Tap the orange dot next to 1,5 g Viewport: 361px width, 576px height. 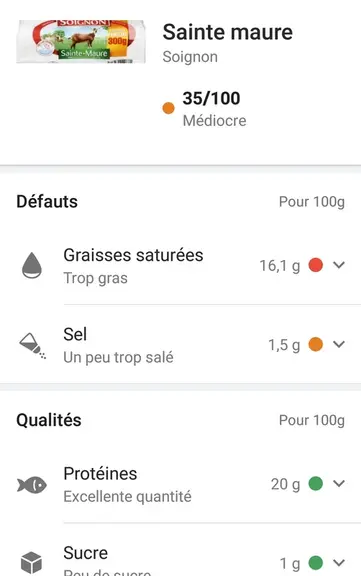[315, 344]
